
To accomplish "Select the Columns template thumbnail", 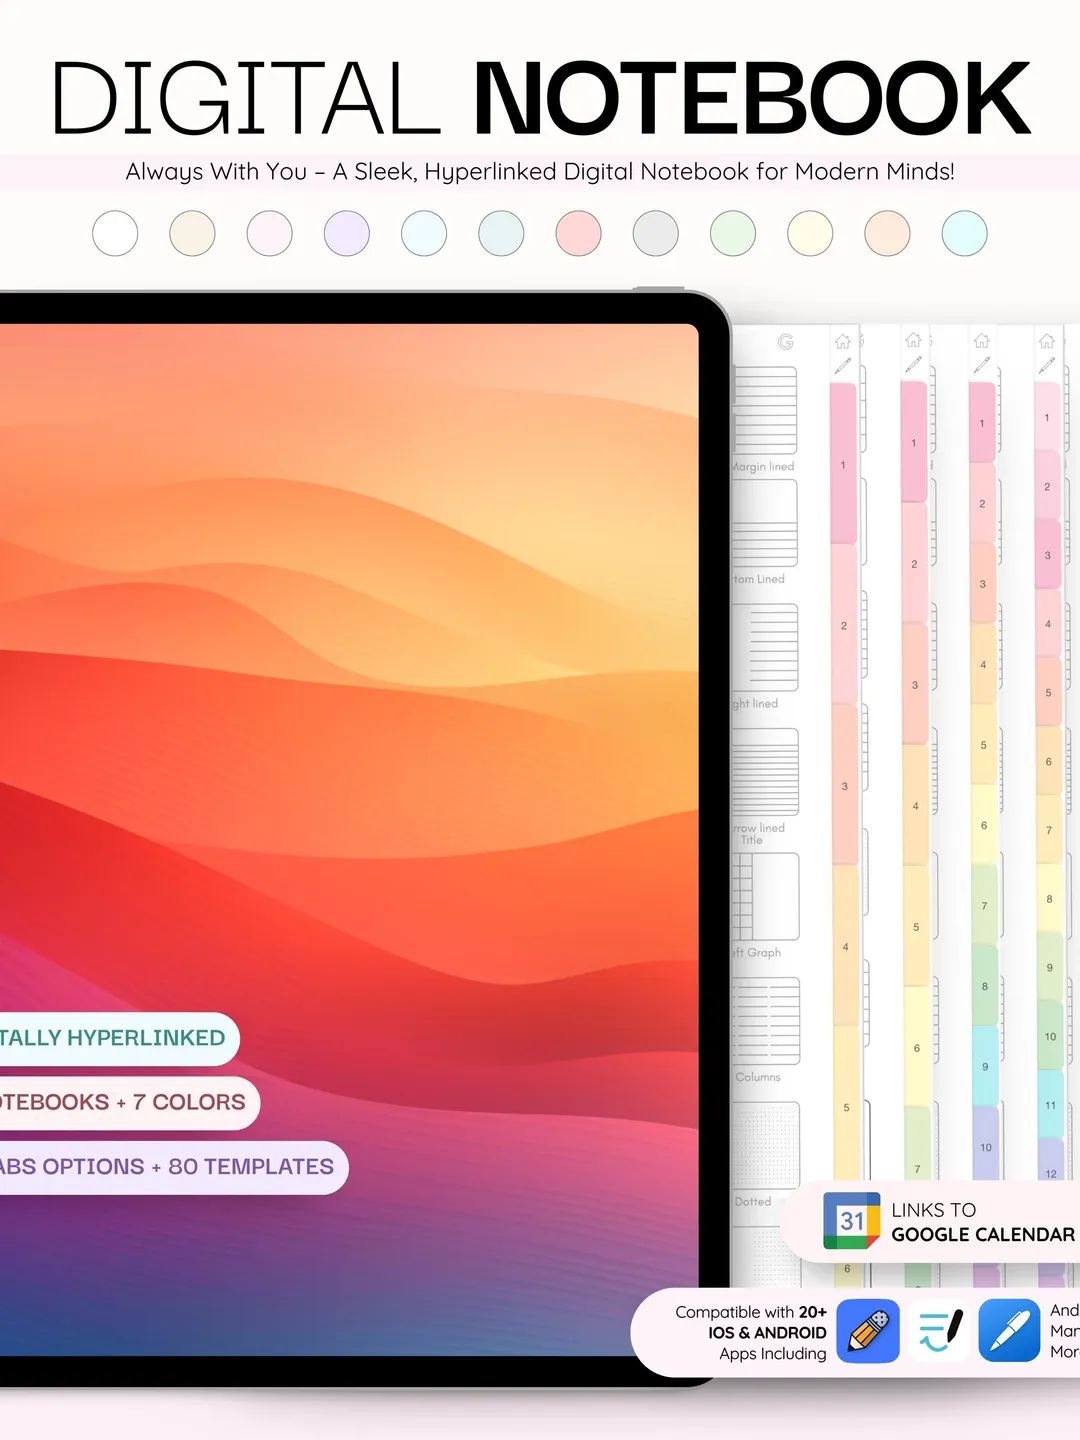I will (765, 1021).
